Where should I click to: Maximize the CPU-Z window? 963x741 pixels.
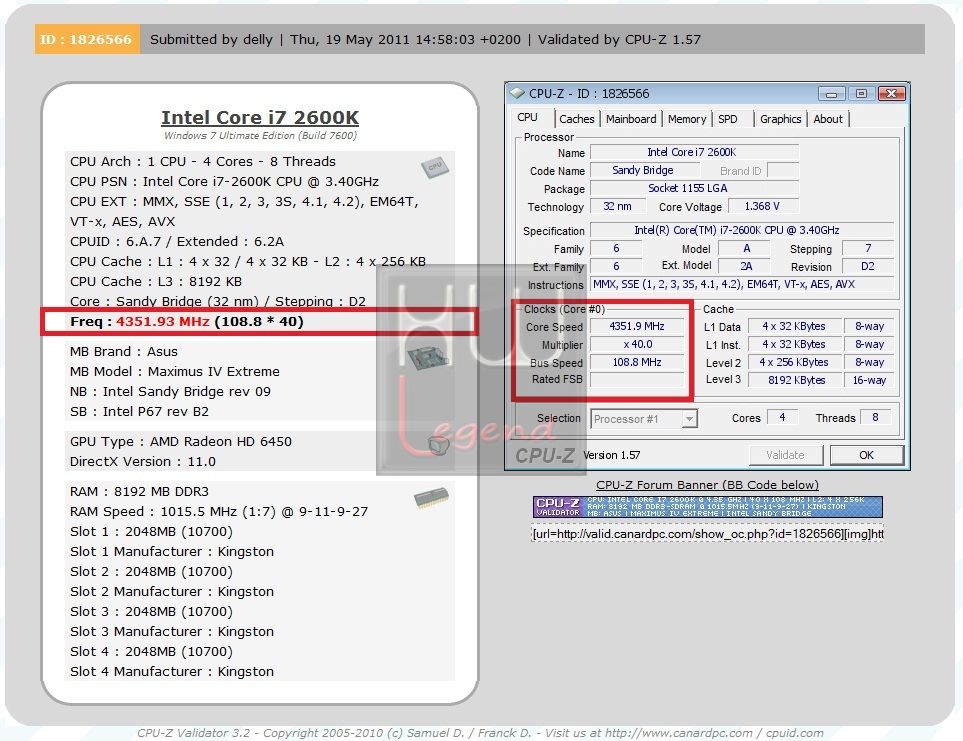click(x=862, y=94)
